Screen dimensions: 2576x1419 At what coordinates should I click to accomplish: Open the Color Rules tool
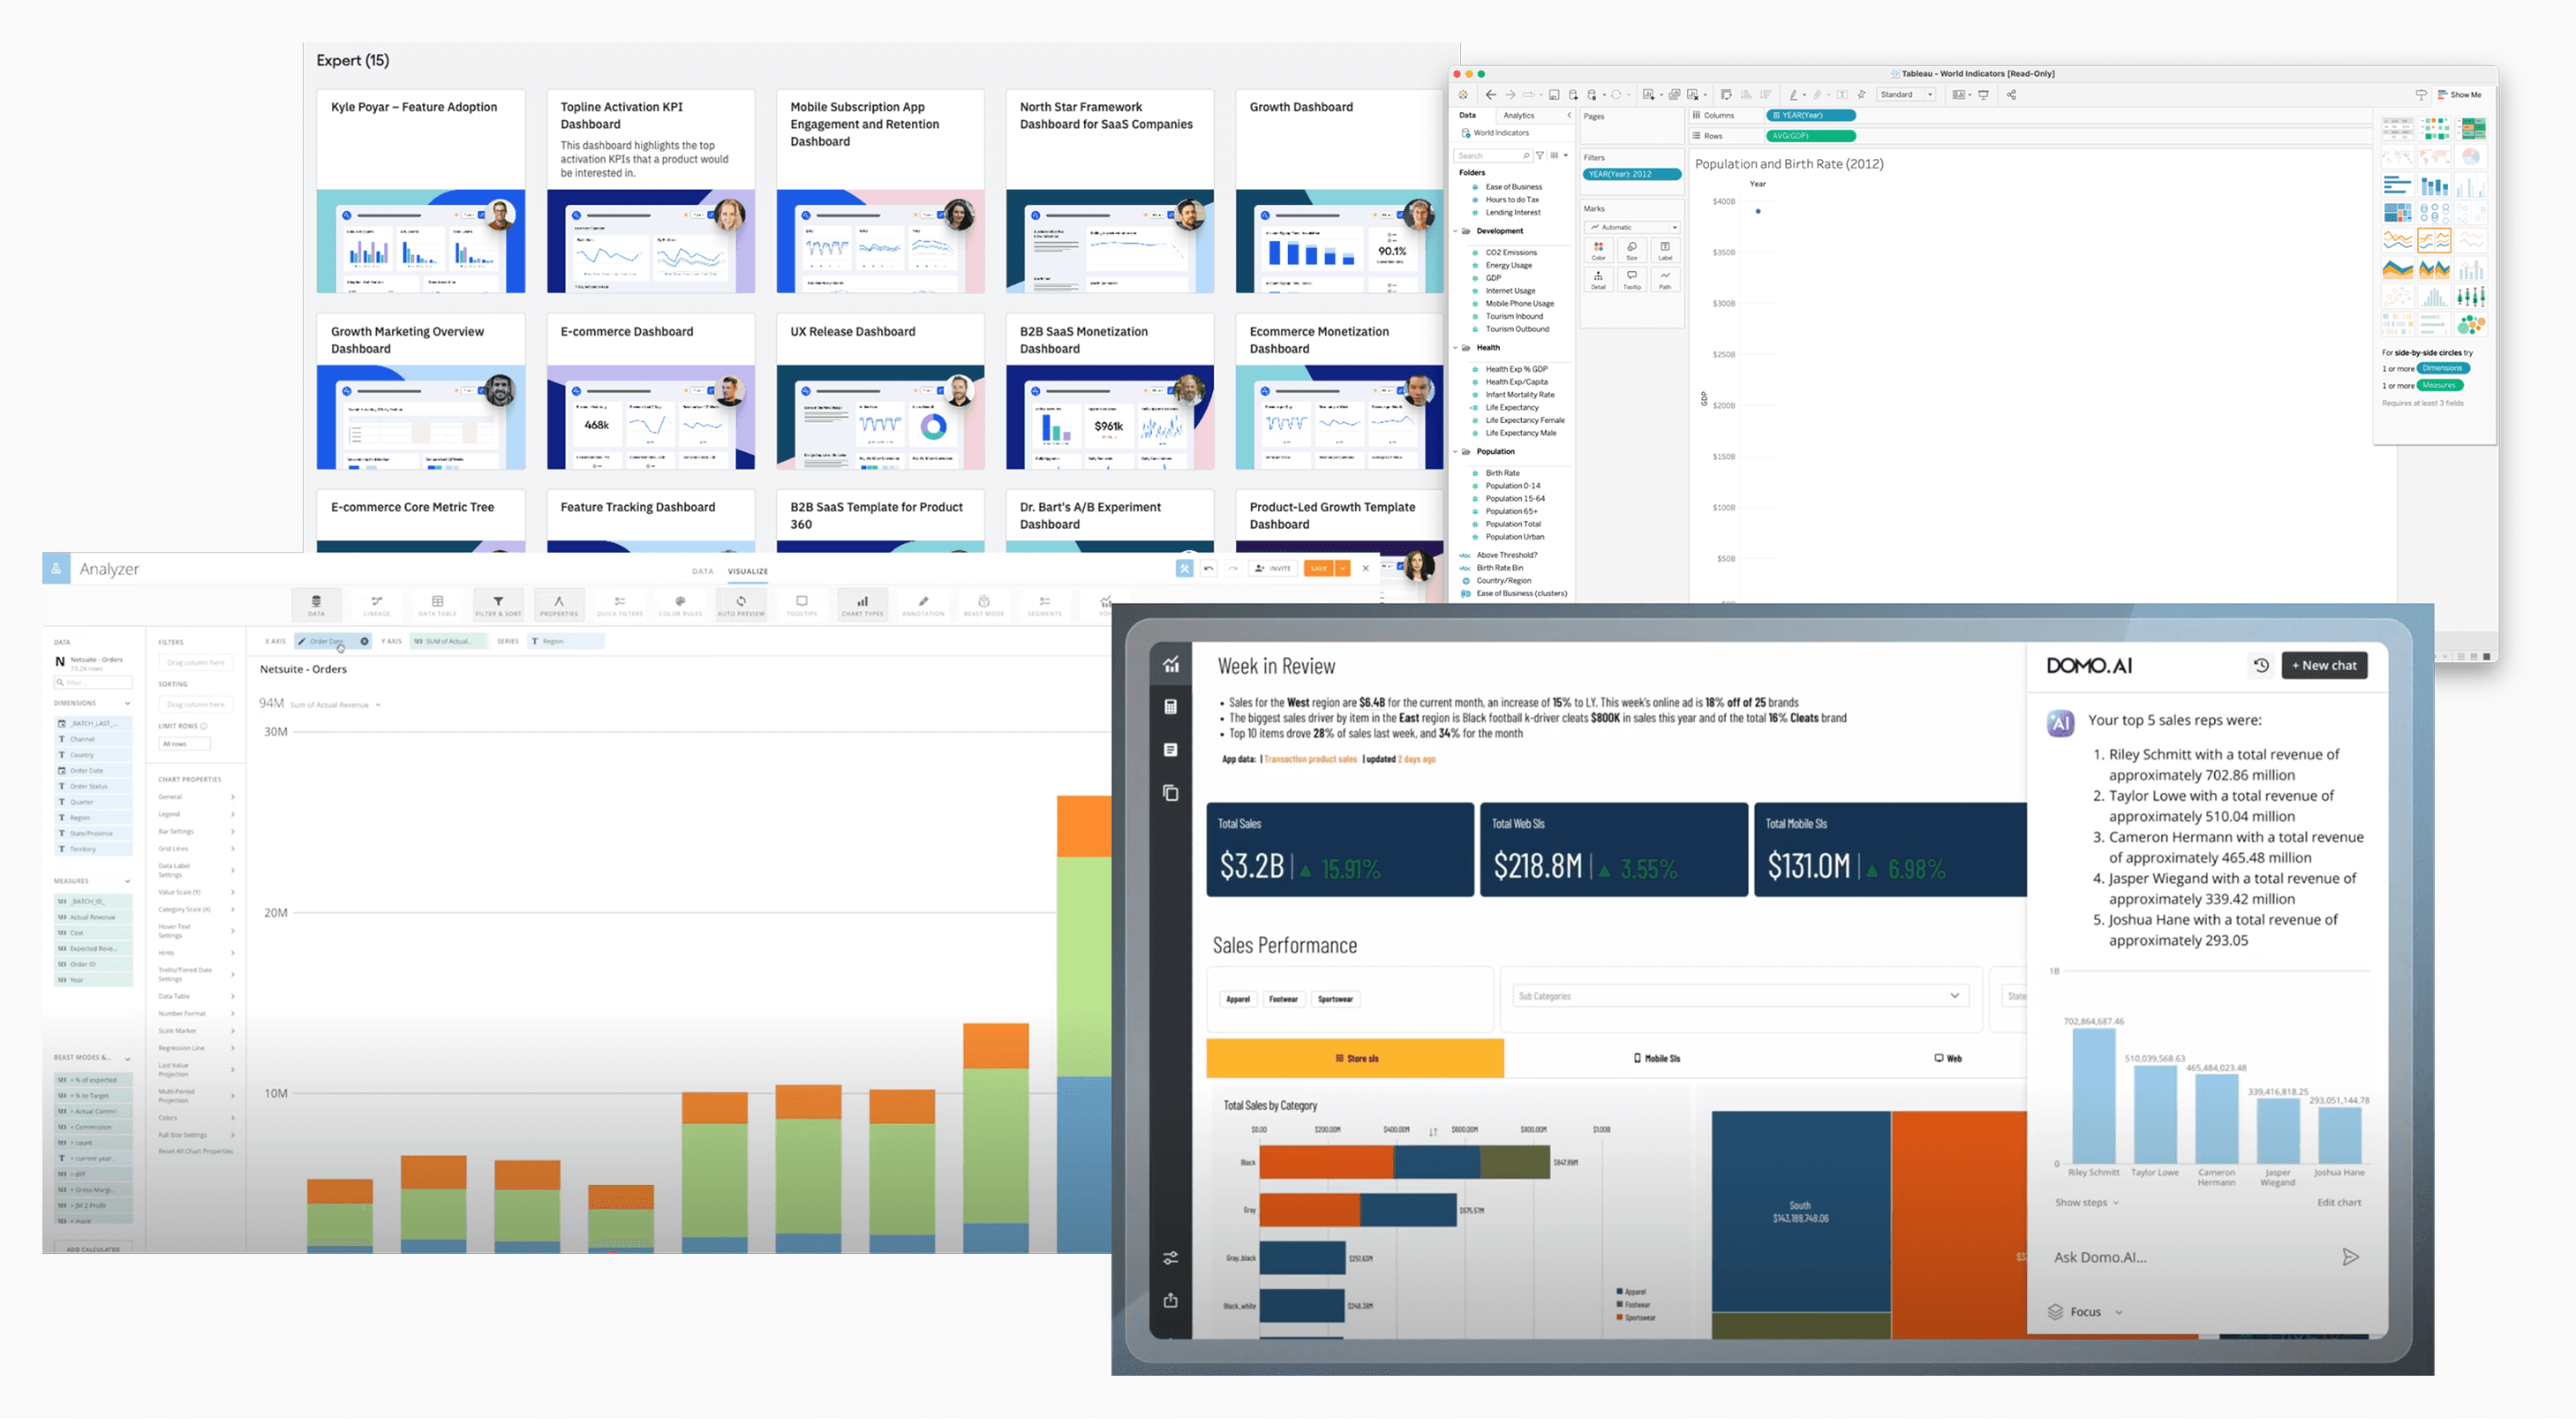(x=680, y=604)
